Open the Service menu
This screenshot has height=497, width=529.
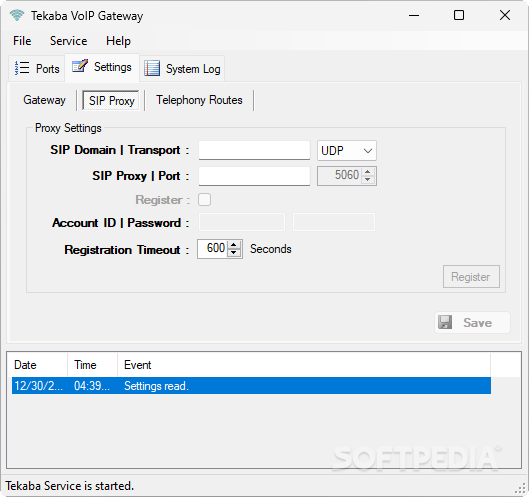[68, 41]
